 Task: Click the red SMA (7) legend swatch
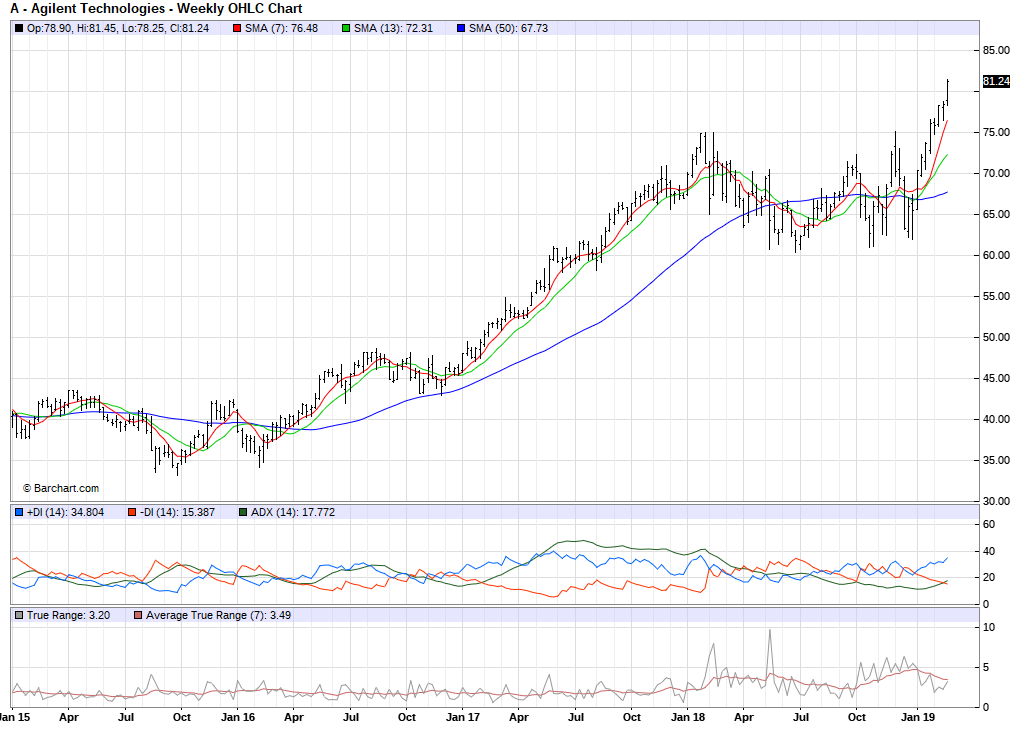tap(237, 29)
